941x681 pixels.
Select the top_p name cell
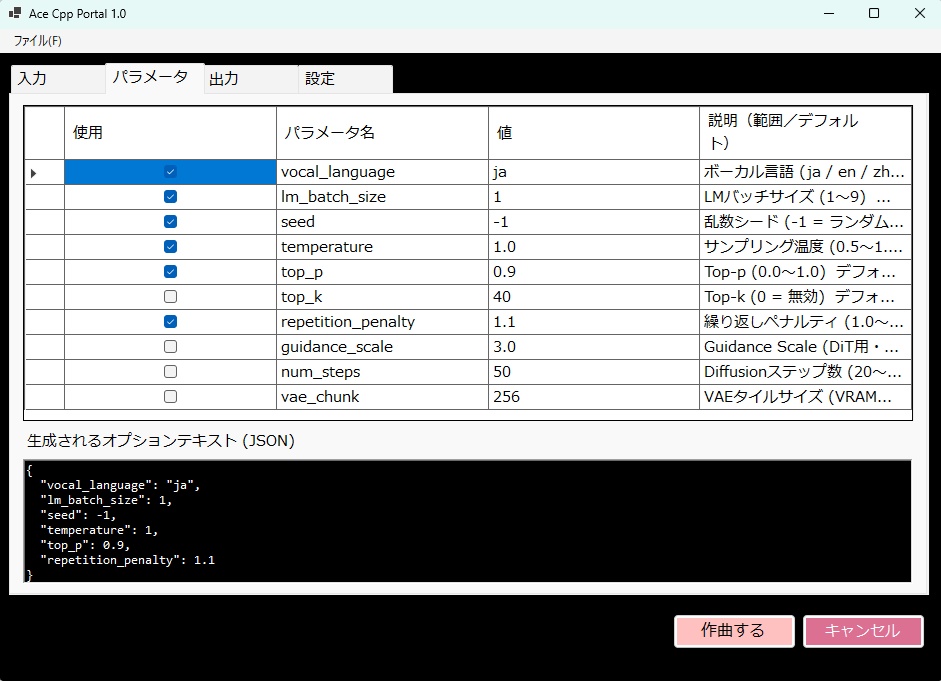382,272
